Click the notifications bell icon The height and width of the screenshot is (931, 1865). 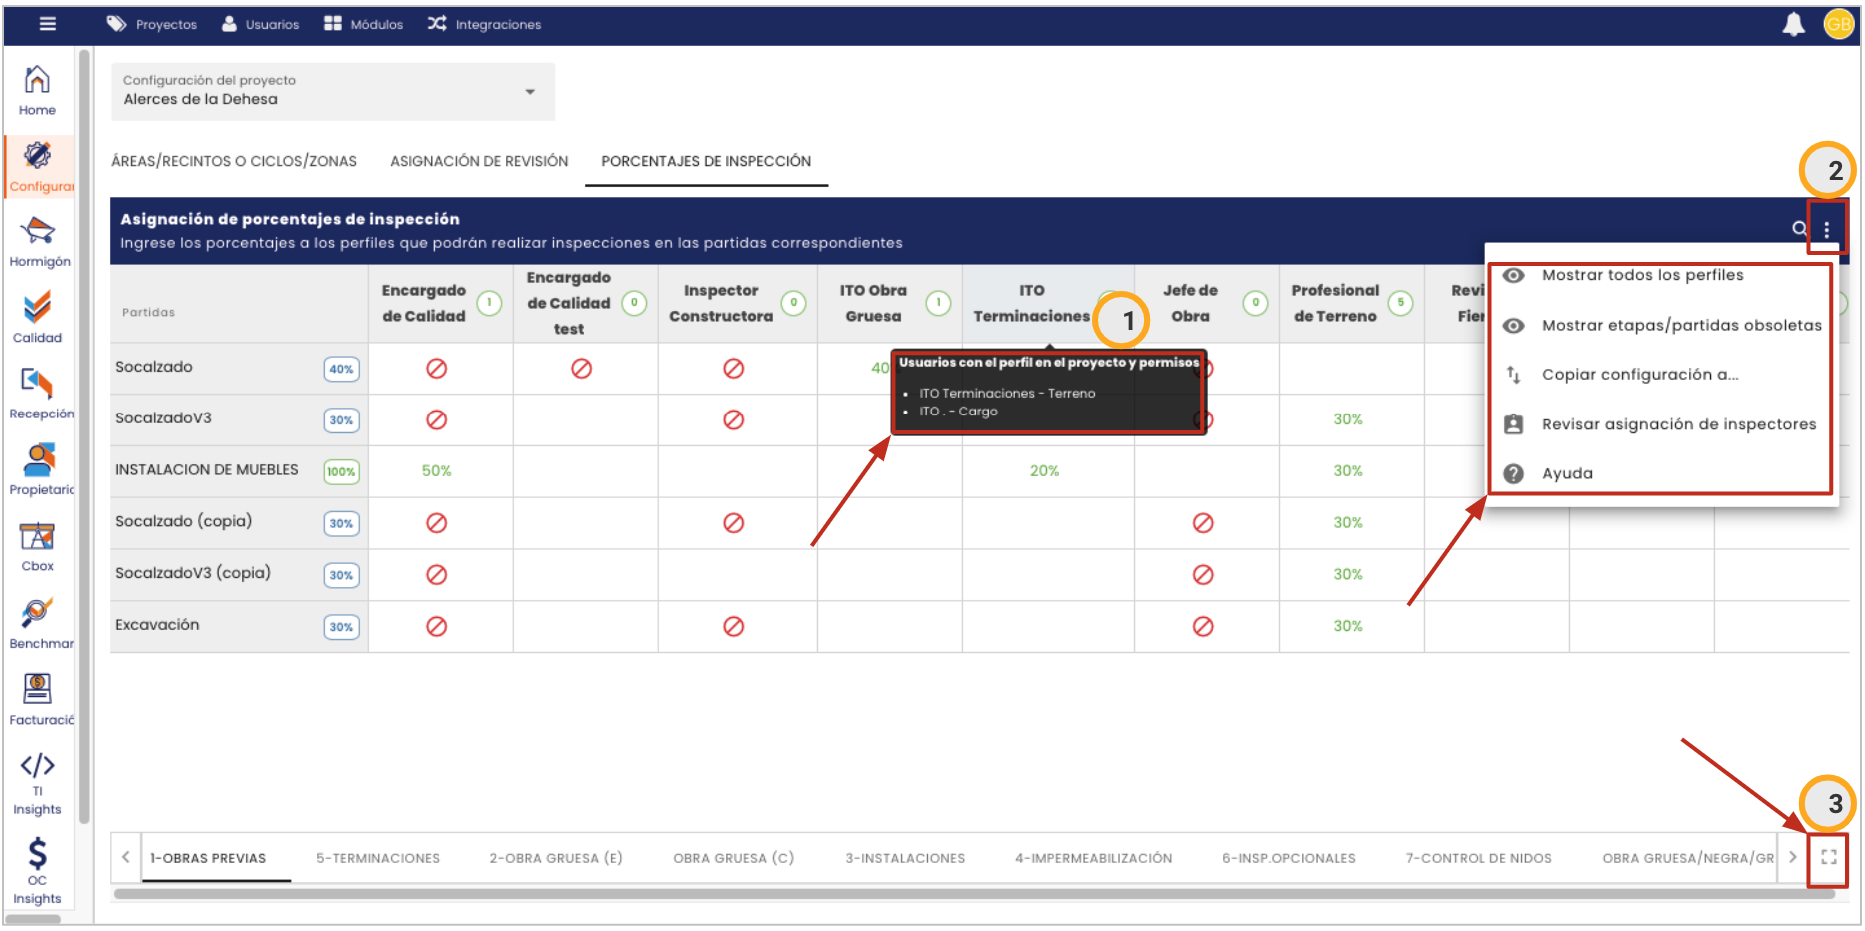tap(1793, 24)
